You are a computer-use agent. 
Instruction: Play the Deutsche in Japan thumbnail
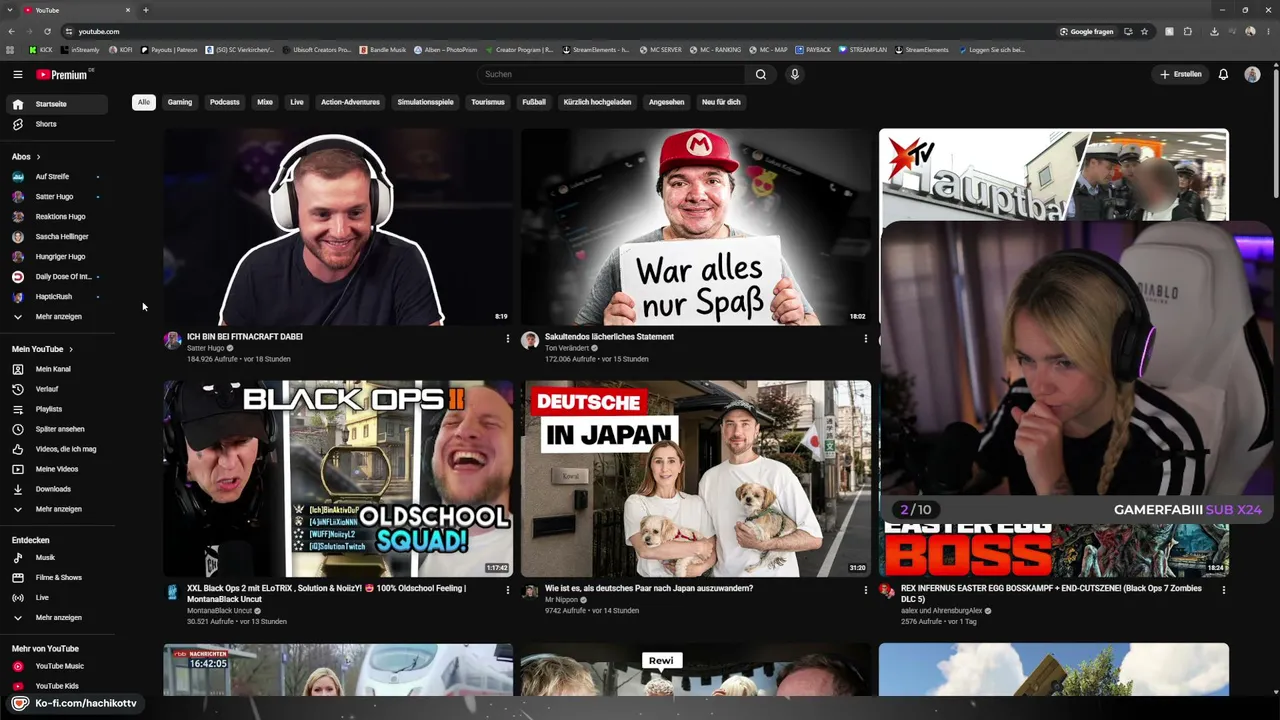(696, 478)
